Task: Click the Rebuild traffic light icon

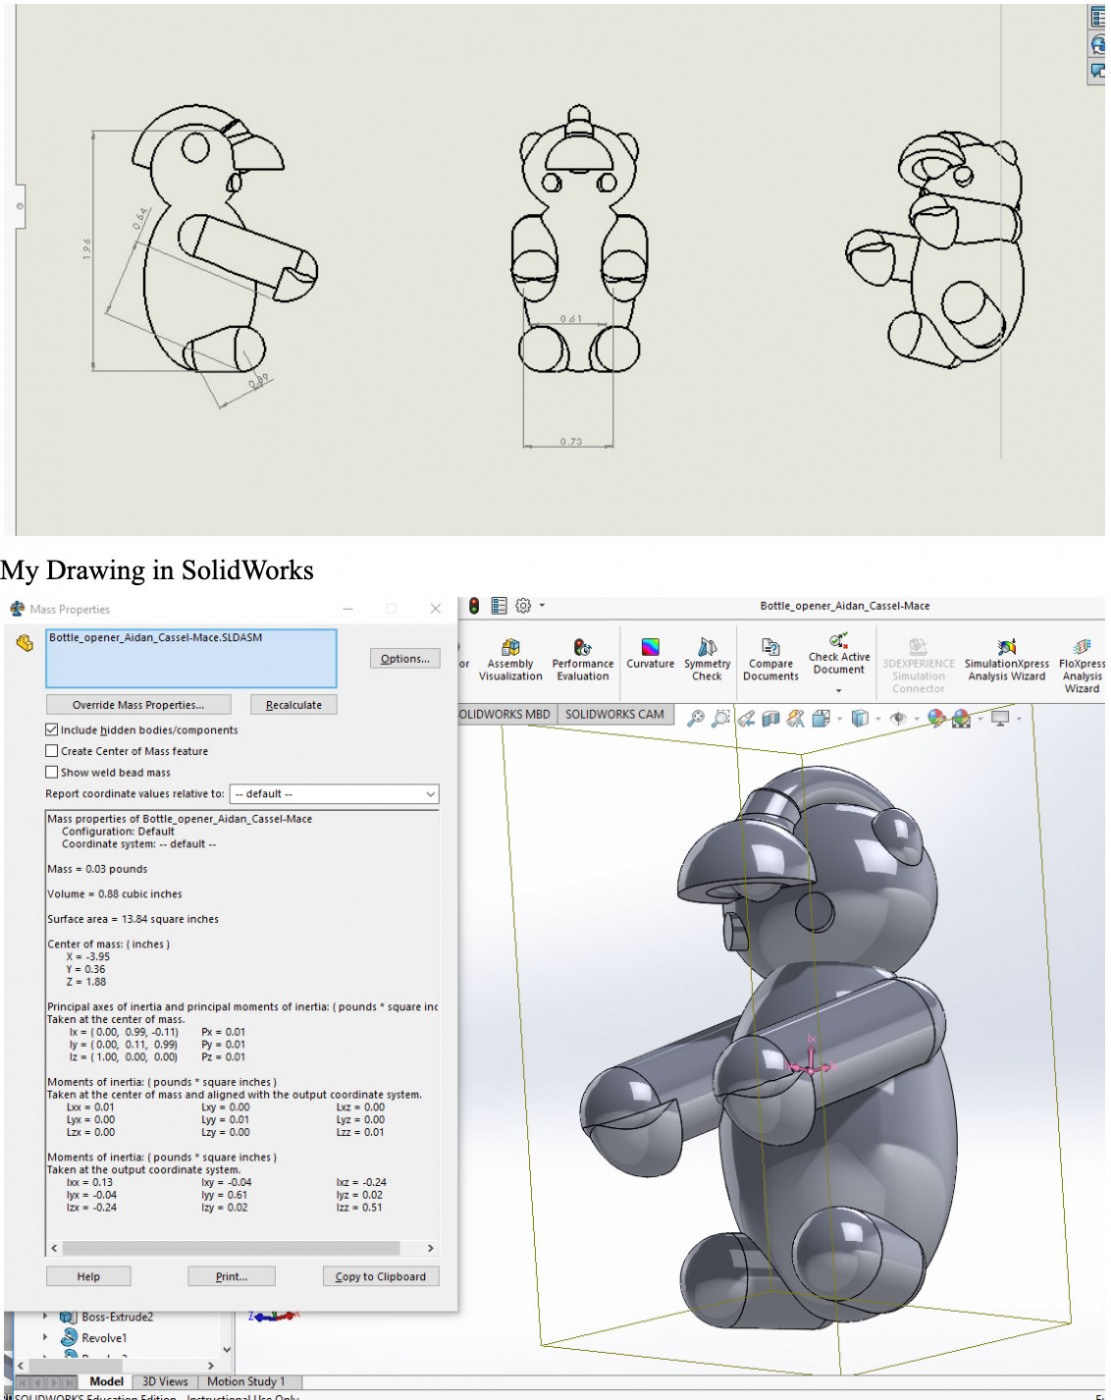Action: pos(474,606)
